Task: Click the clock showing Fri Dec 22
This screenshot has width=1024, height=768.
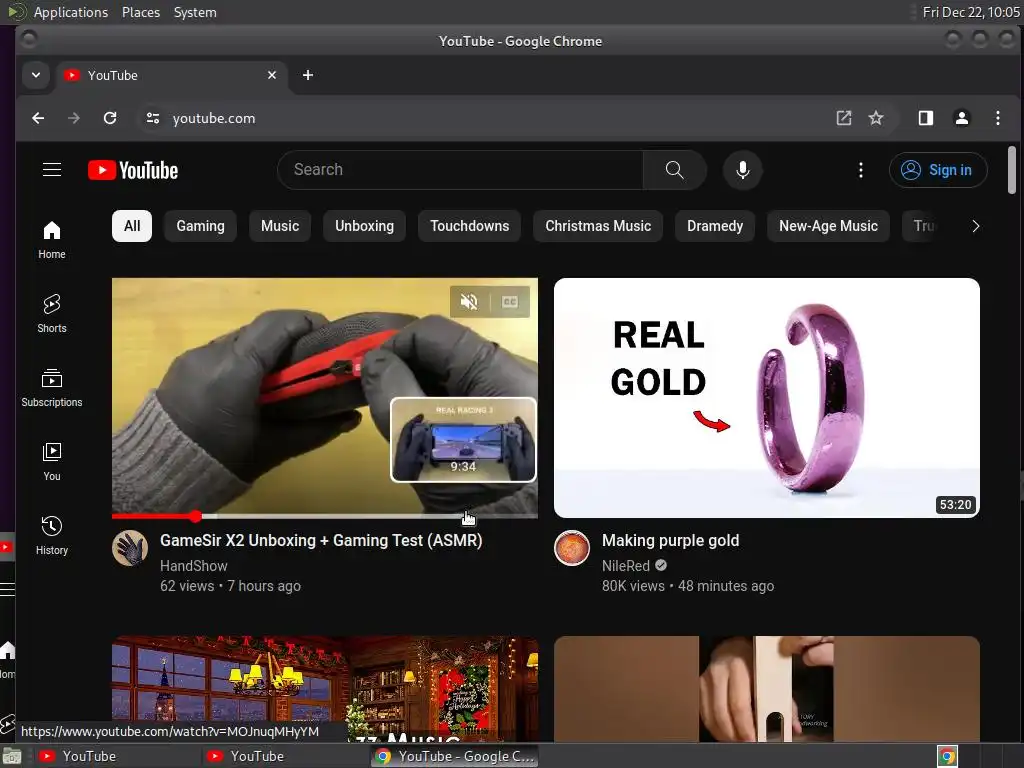Action: coord(970,12)
